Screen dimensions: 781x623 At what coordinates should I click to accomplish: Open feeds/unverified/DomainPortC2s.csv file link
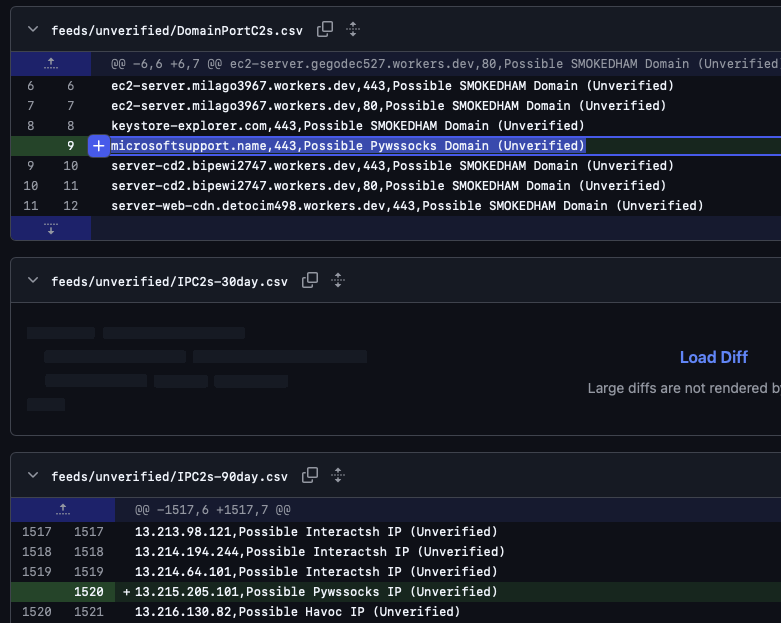tap(177, 30)
